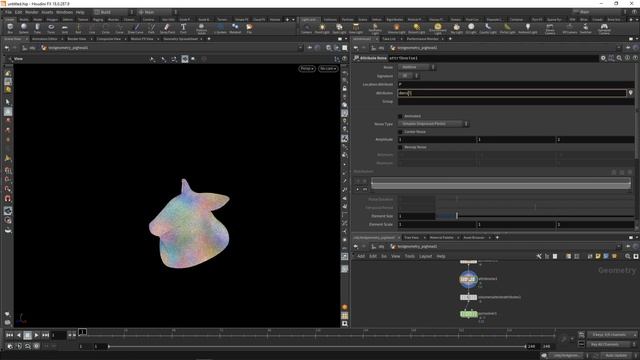Jump to the first frame
This screenshot has width=640, height=360.
pos(9,335)
